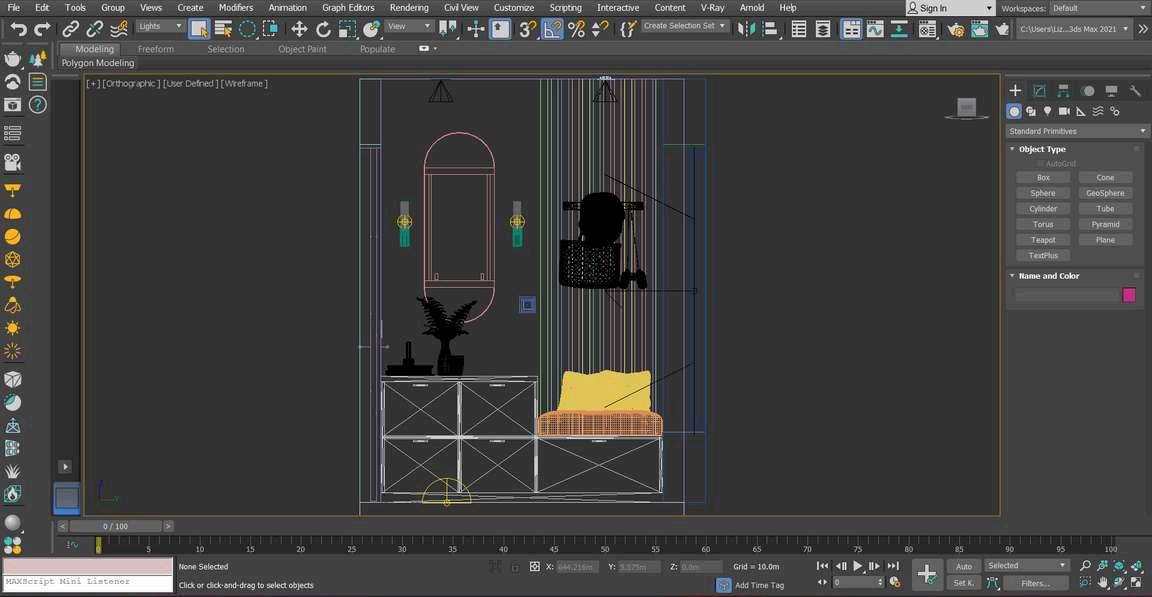
Task: Click the Undo arrow icon
Action: click(18, 29)
